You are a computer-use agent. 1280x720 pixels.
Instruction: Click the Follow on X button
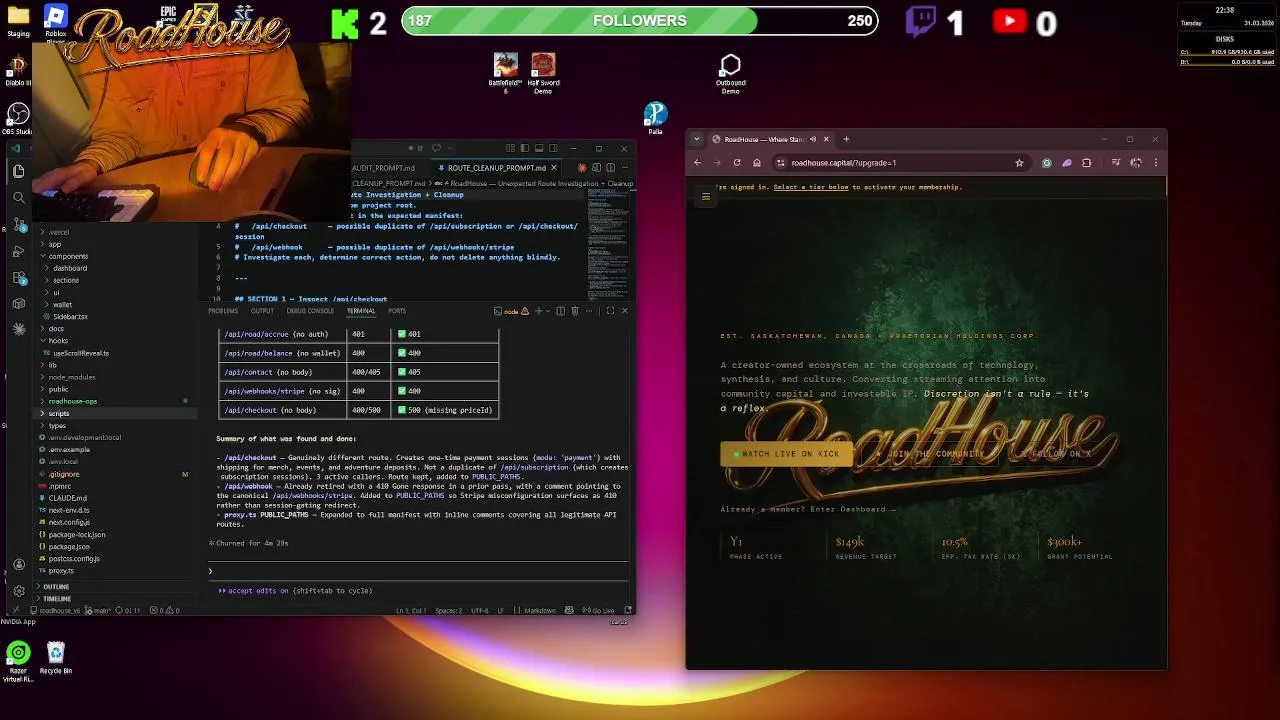click(x=1056, y=454)
